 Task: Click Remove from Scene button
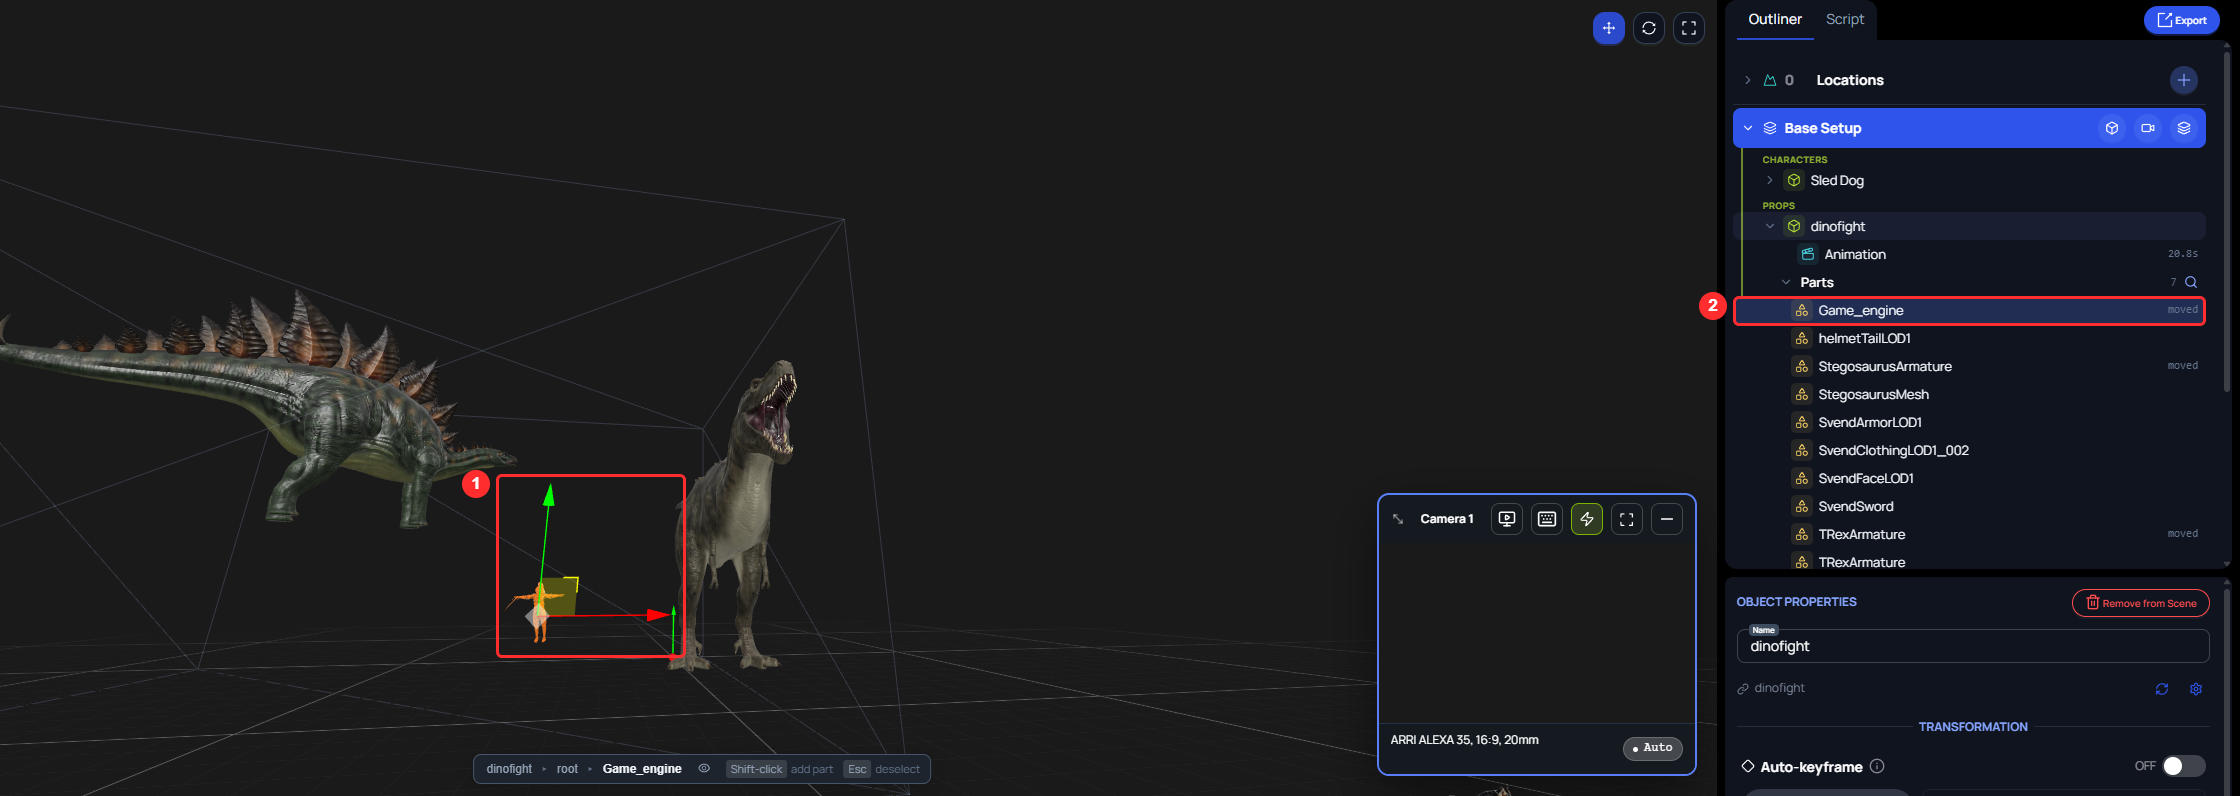(2141, 603)
